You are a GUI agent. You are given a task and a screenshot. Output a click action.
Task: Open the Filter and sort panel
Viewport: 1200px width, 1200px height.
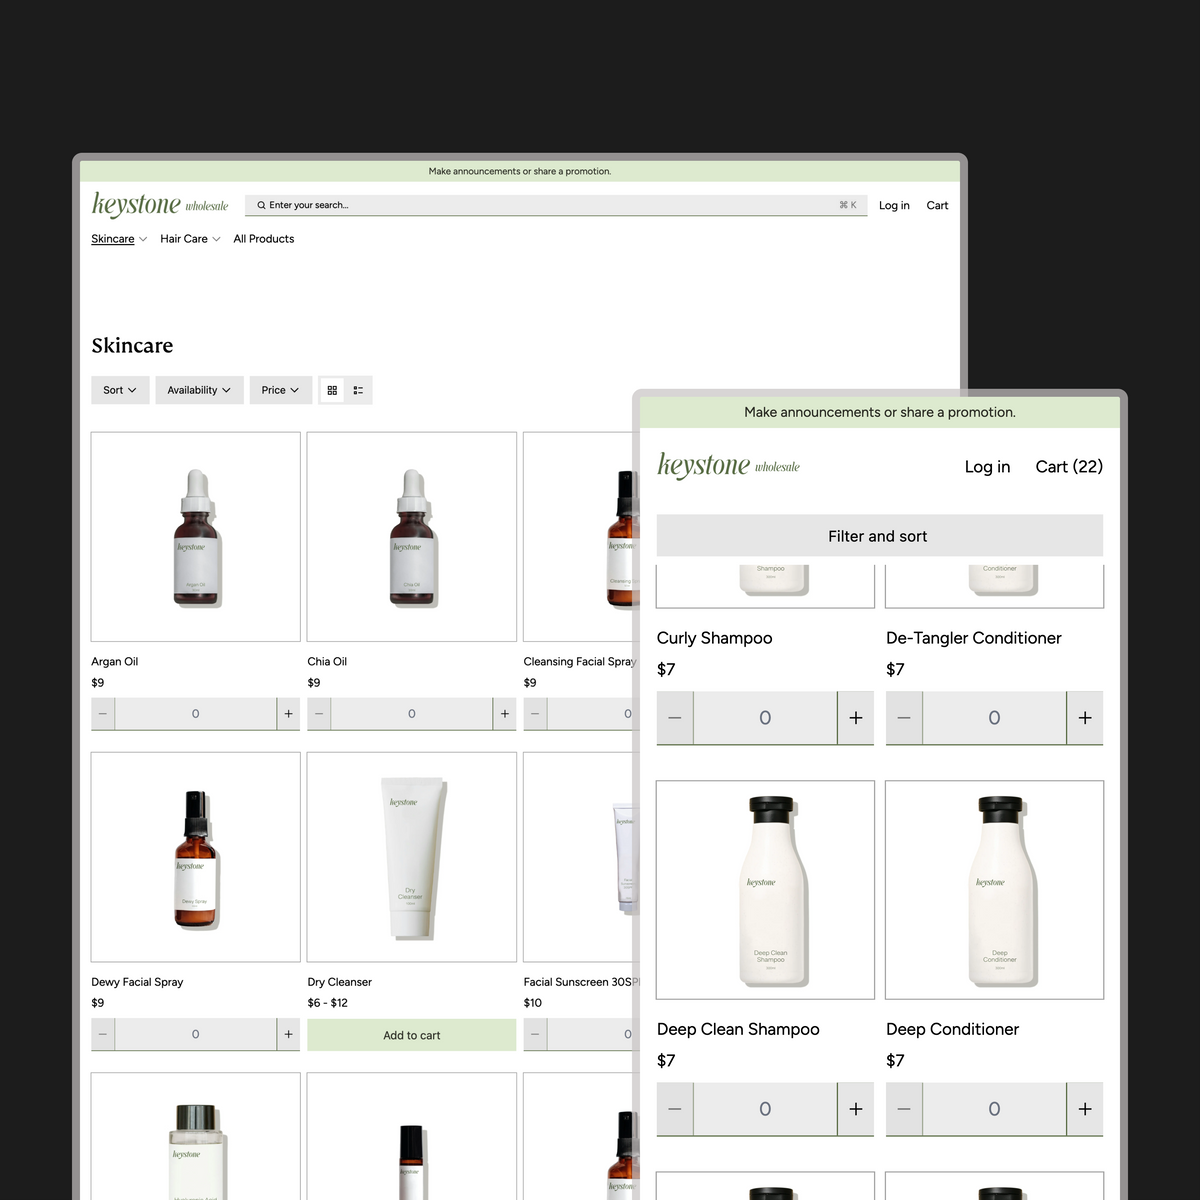[878, 535]
